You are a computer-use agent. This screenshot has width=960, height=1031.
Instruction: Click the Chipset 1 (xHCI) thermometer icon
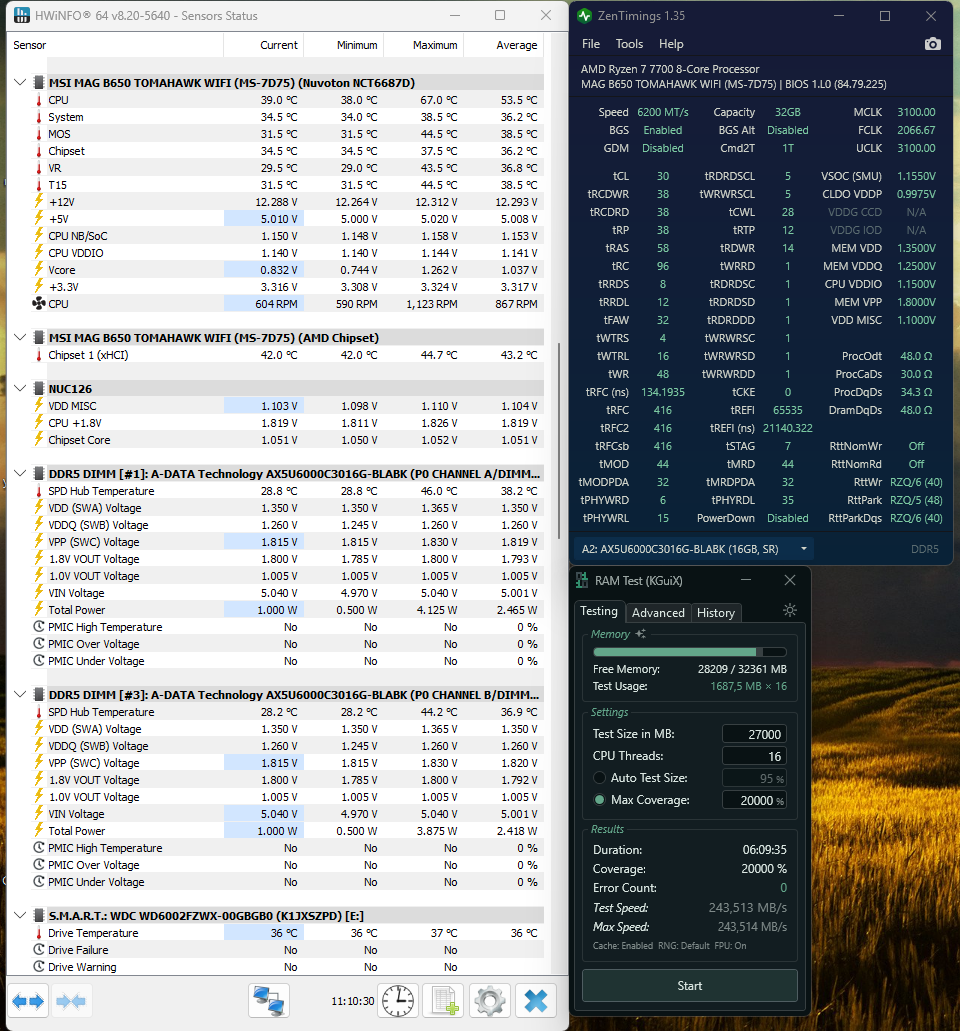(x=39, y=355)
